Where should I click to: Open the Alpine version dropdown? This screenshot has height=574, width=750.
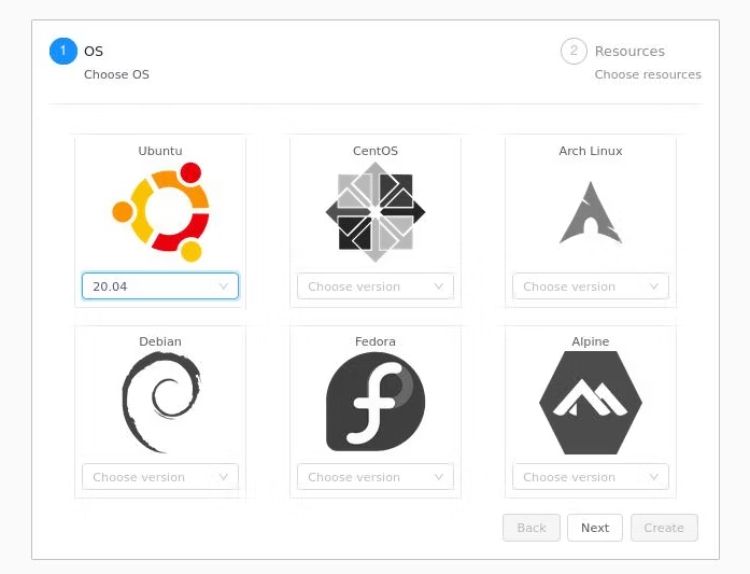coord(591,476)
